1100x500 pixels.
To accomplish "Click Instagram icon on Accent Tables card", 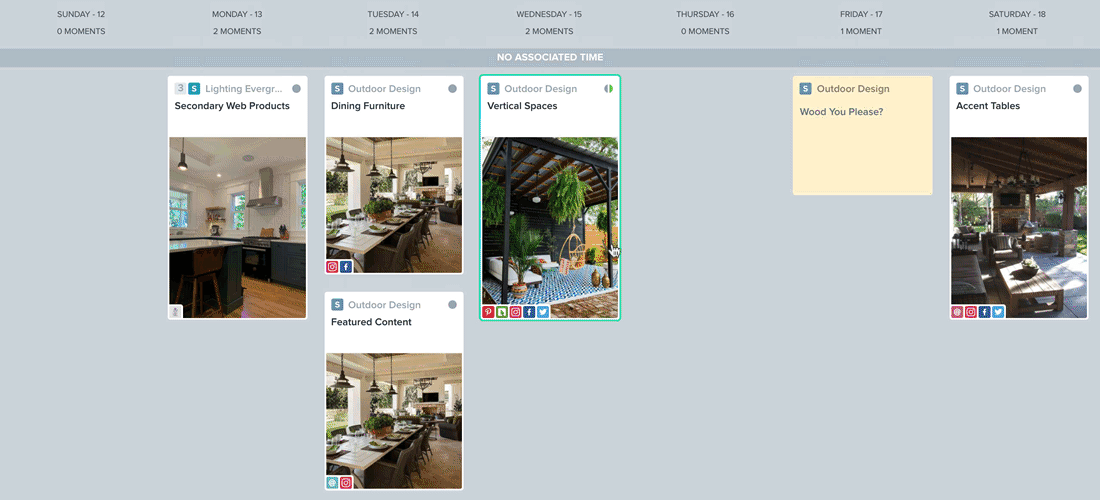I will [x=971, y=312].
